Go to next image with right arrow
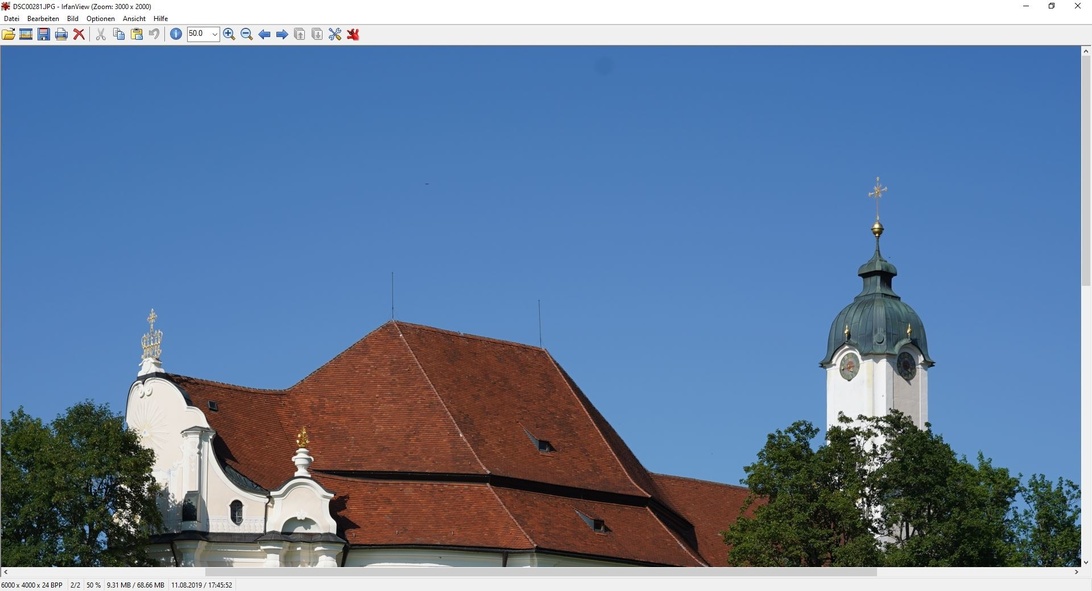The image size is (1092, 591). [x=282, y=34]
